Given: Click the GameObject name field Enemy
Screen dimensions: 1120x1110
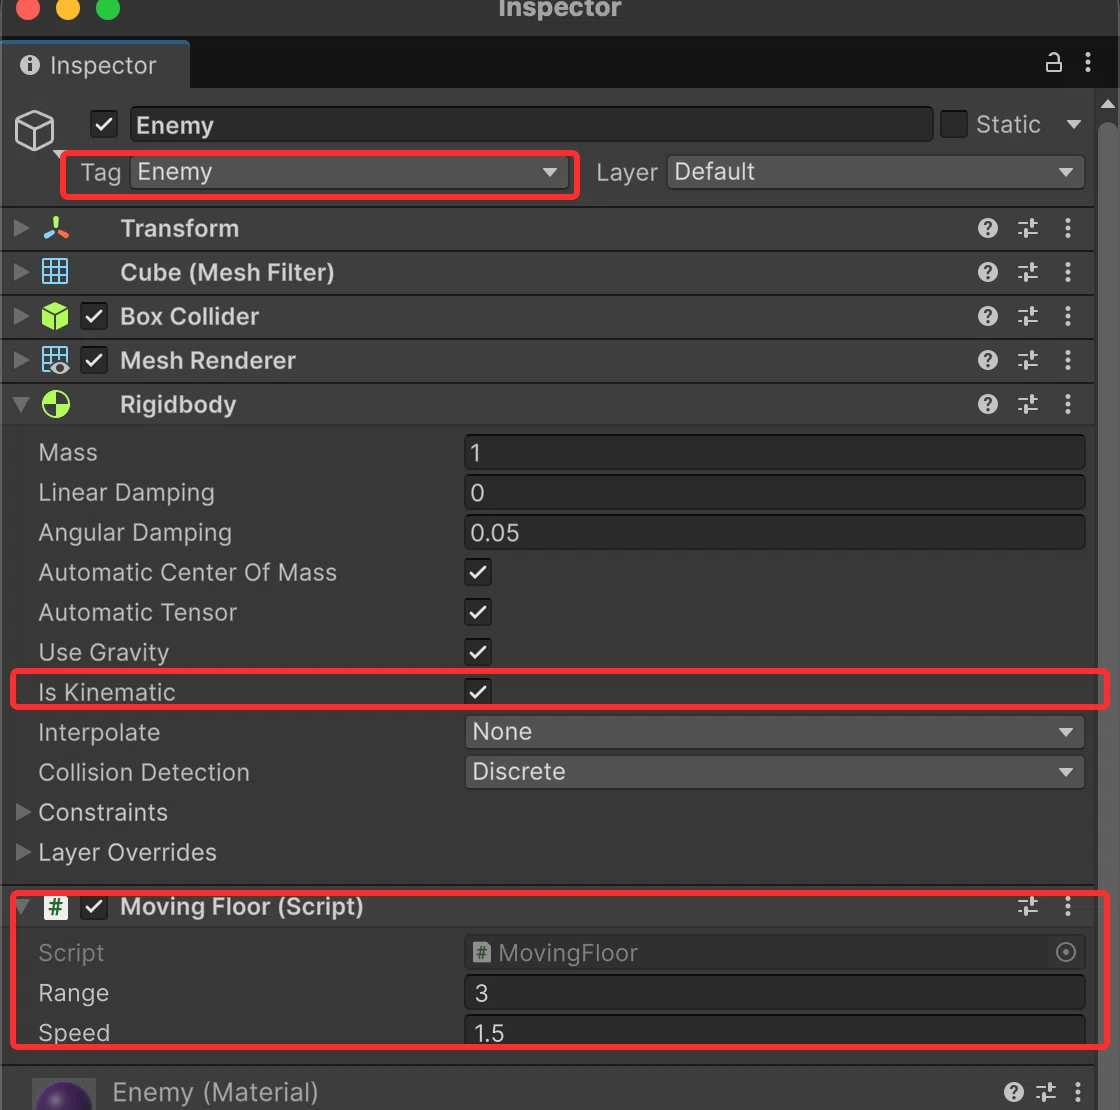Looking at the screenshot, I should (531, 125).
